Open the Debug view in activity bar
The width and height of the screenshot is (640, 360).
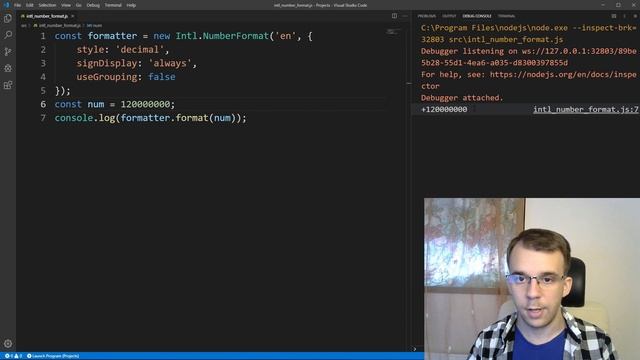click(x=8, y=68)
